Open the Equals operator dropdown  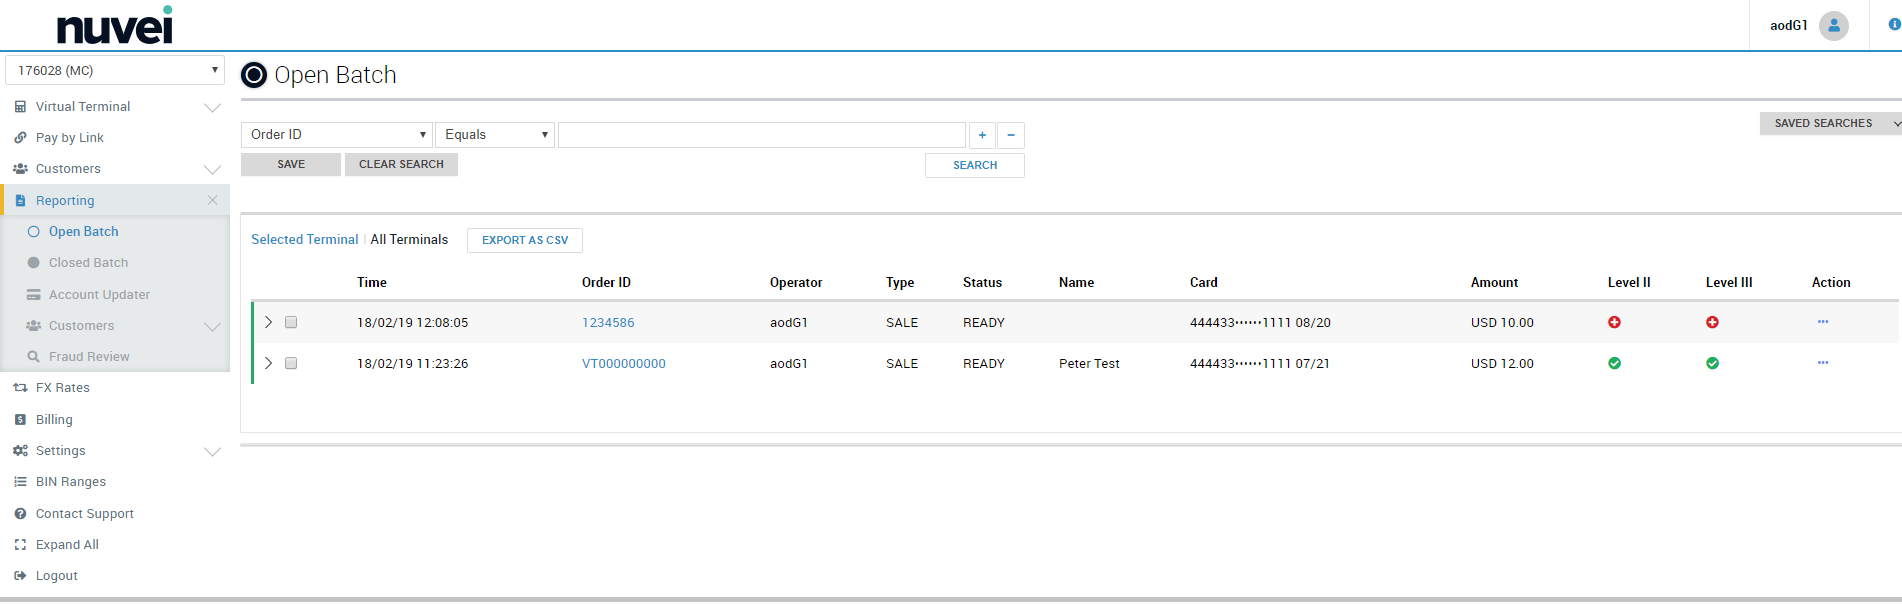coord(495,135)
